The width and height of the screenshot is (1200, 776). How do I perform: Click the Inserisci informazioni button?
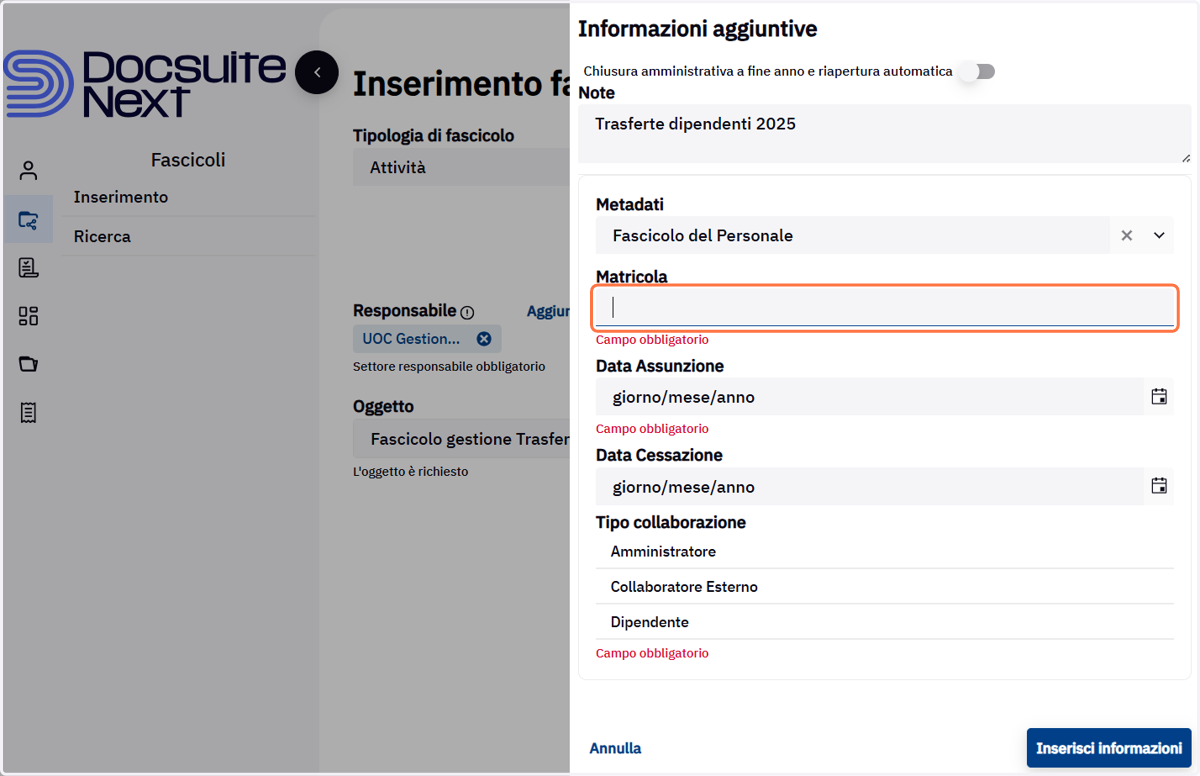click(1109, 748)
